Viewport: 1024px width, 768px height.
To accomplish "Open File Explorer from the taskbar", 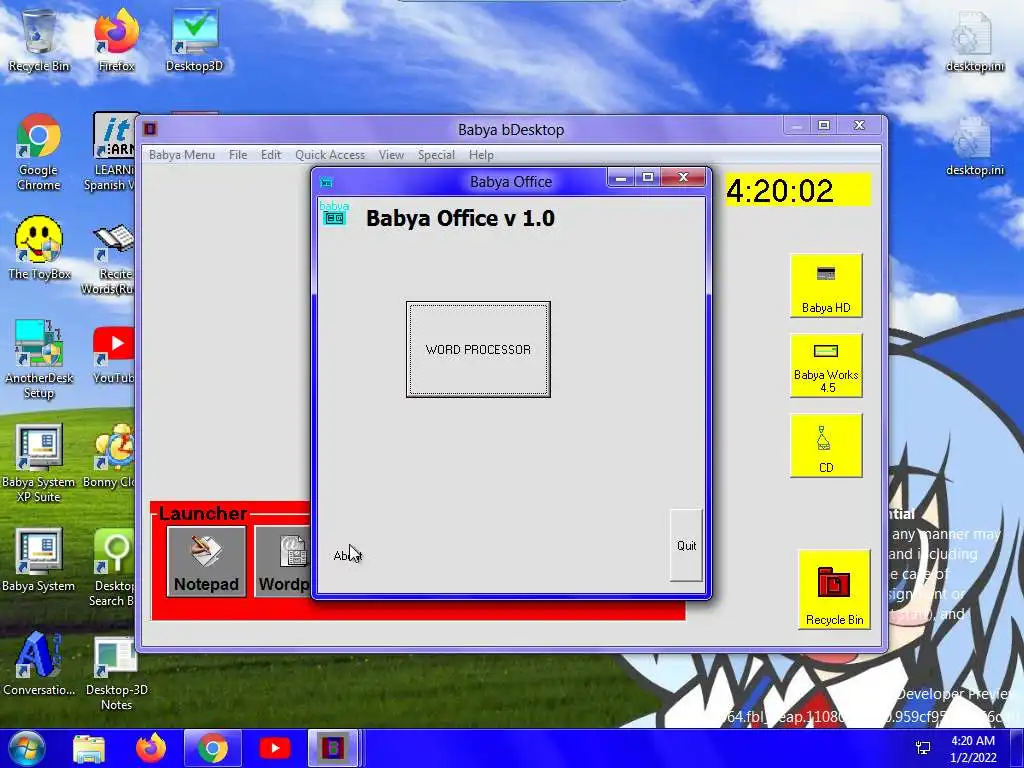I will pyautogui.click(x=89, y=748).
